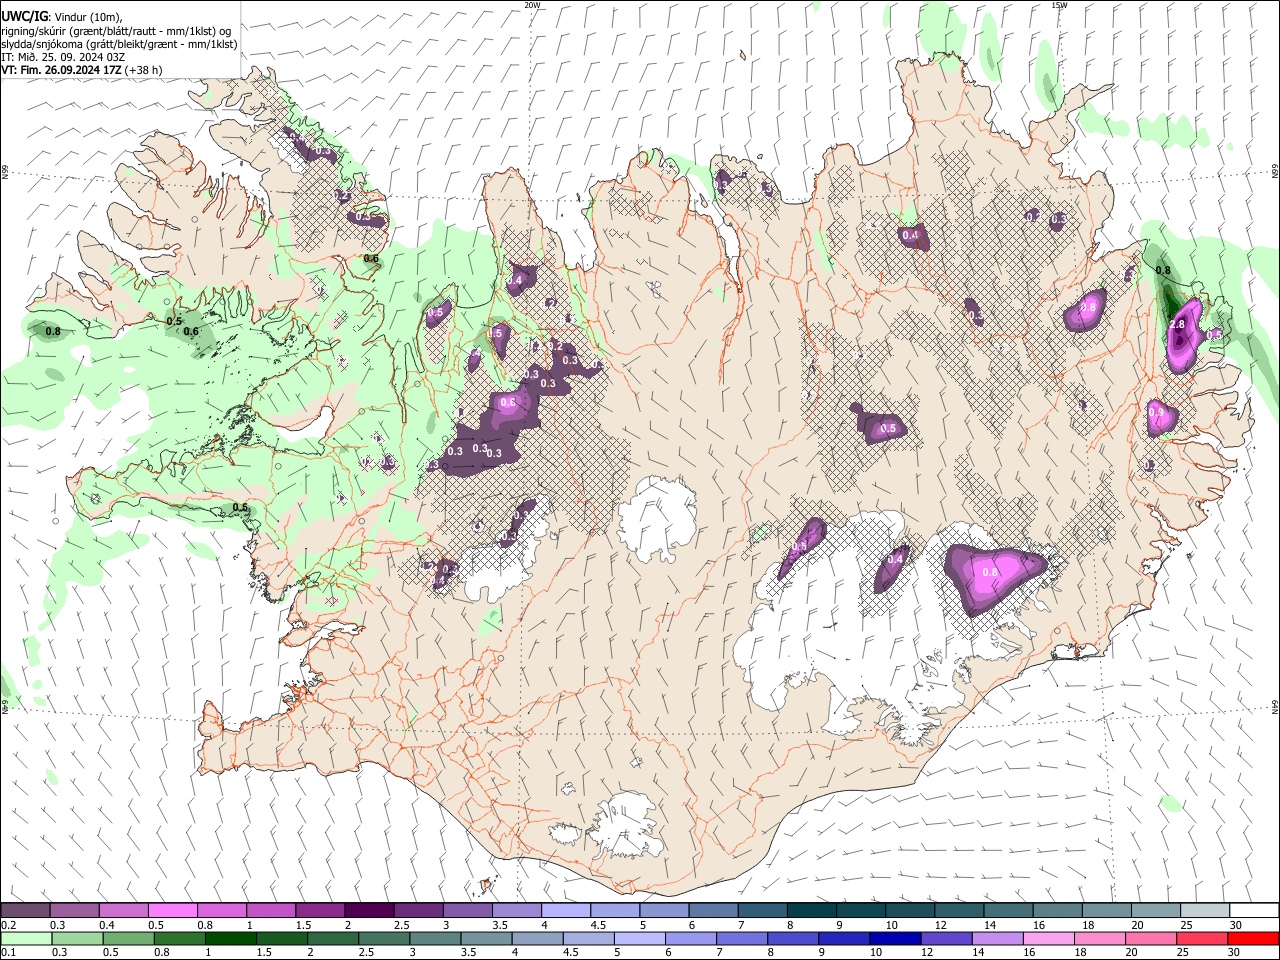Screen dimensions: 1280x960
Task: Choose the 6 swatch in the snow legend
Action: (712, 910)
